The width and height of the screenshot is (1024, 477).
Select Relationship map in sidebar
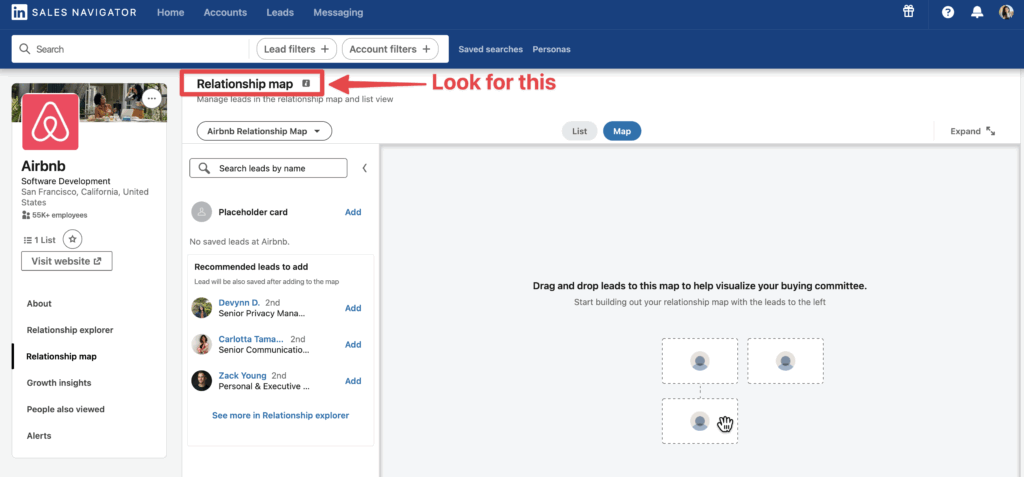61,357
